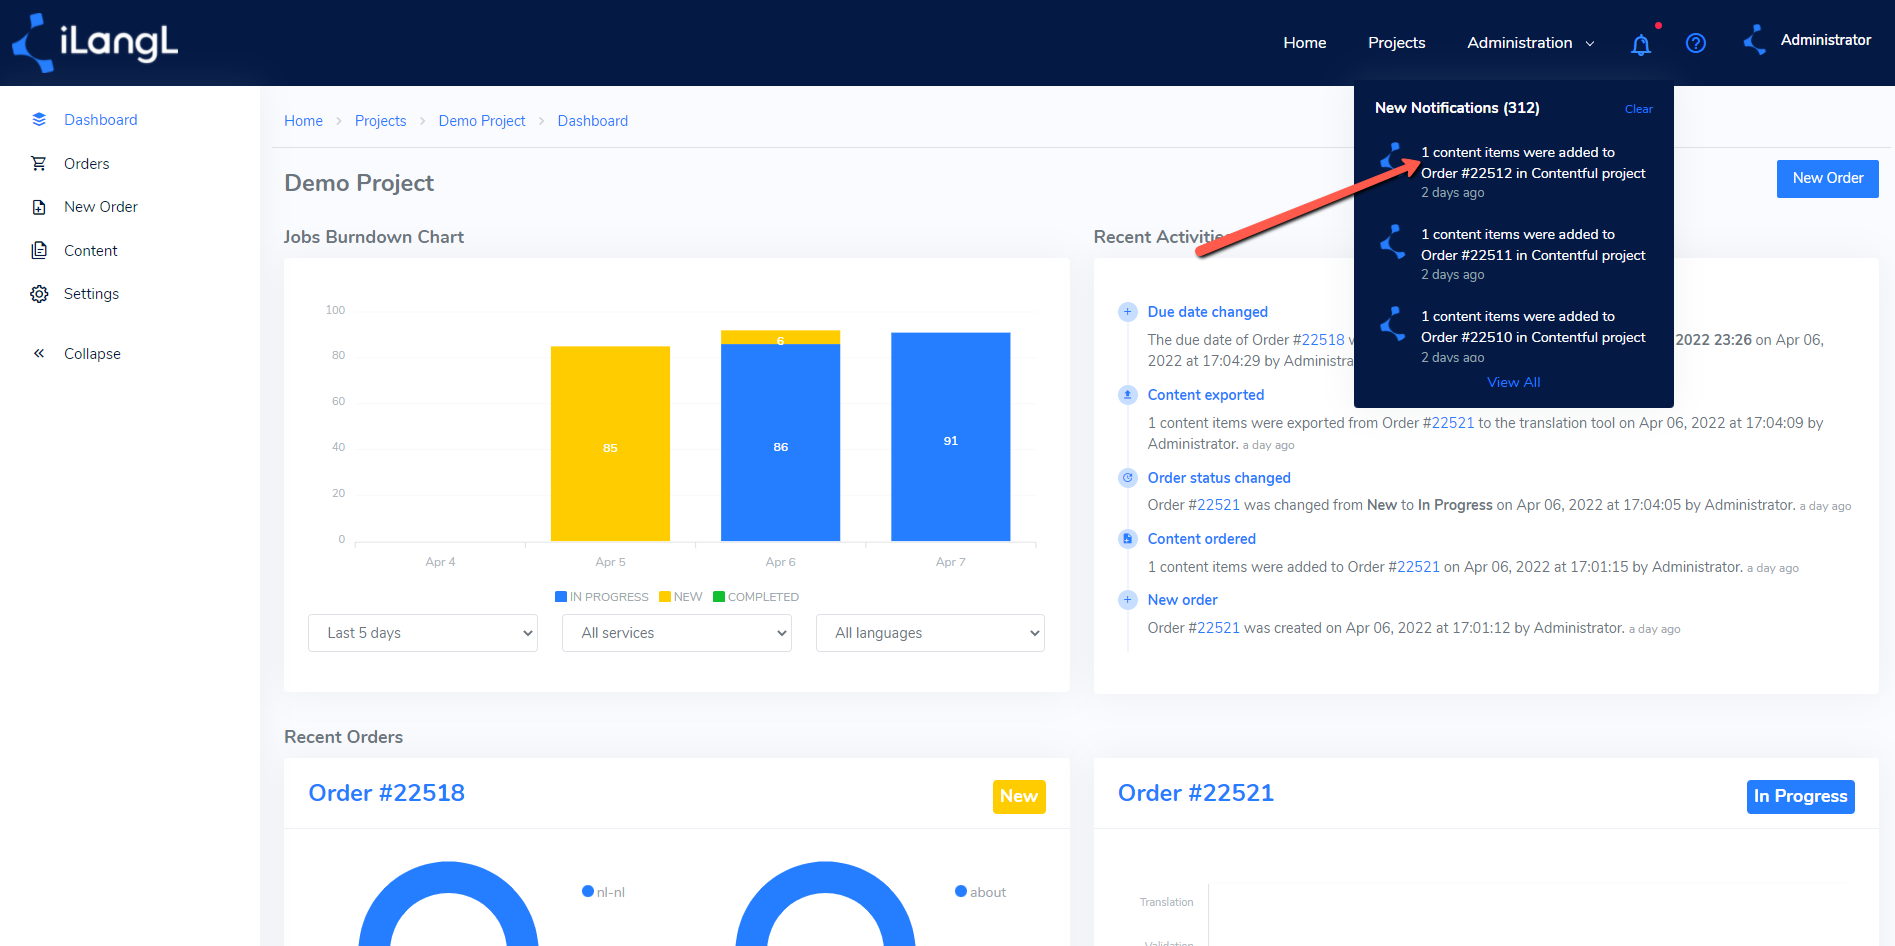Open the All languages dropdown
1895x946 pixels.
tap(930, 633)
